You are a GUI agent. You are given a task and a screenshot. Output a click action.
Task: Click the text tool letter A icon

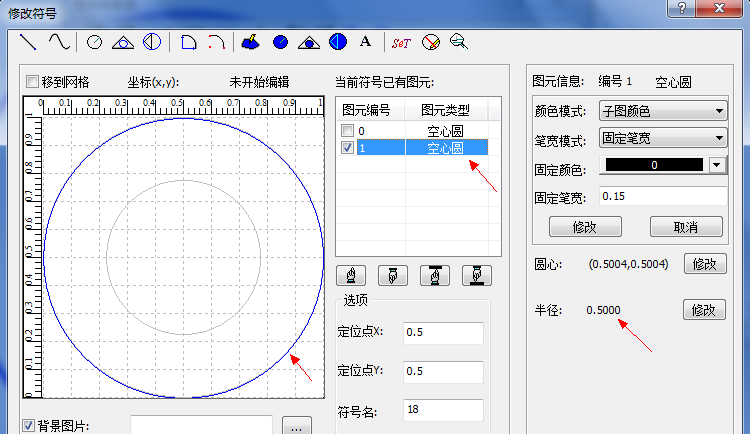point(365,42)
